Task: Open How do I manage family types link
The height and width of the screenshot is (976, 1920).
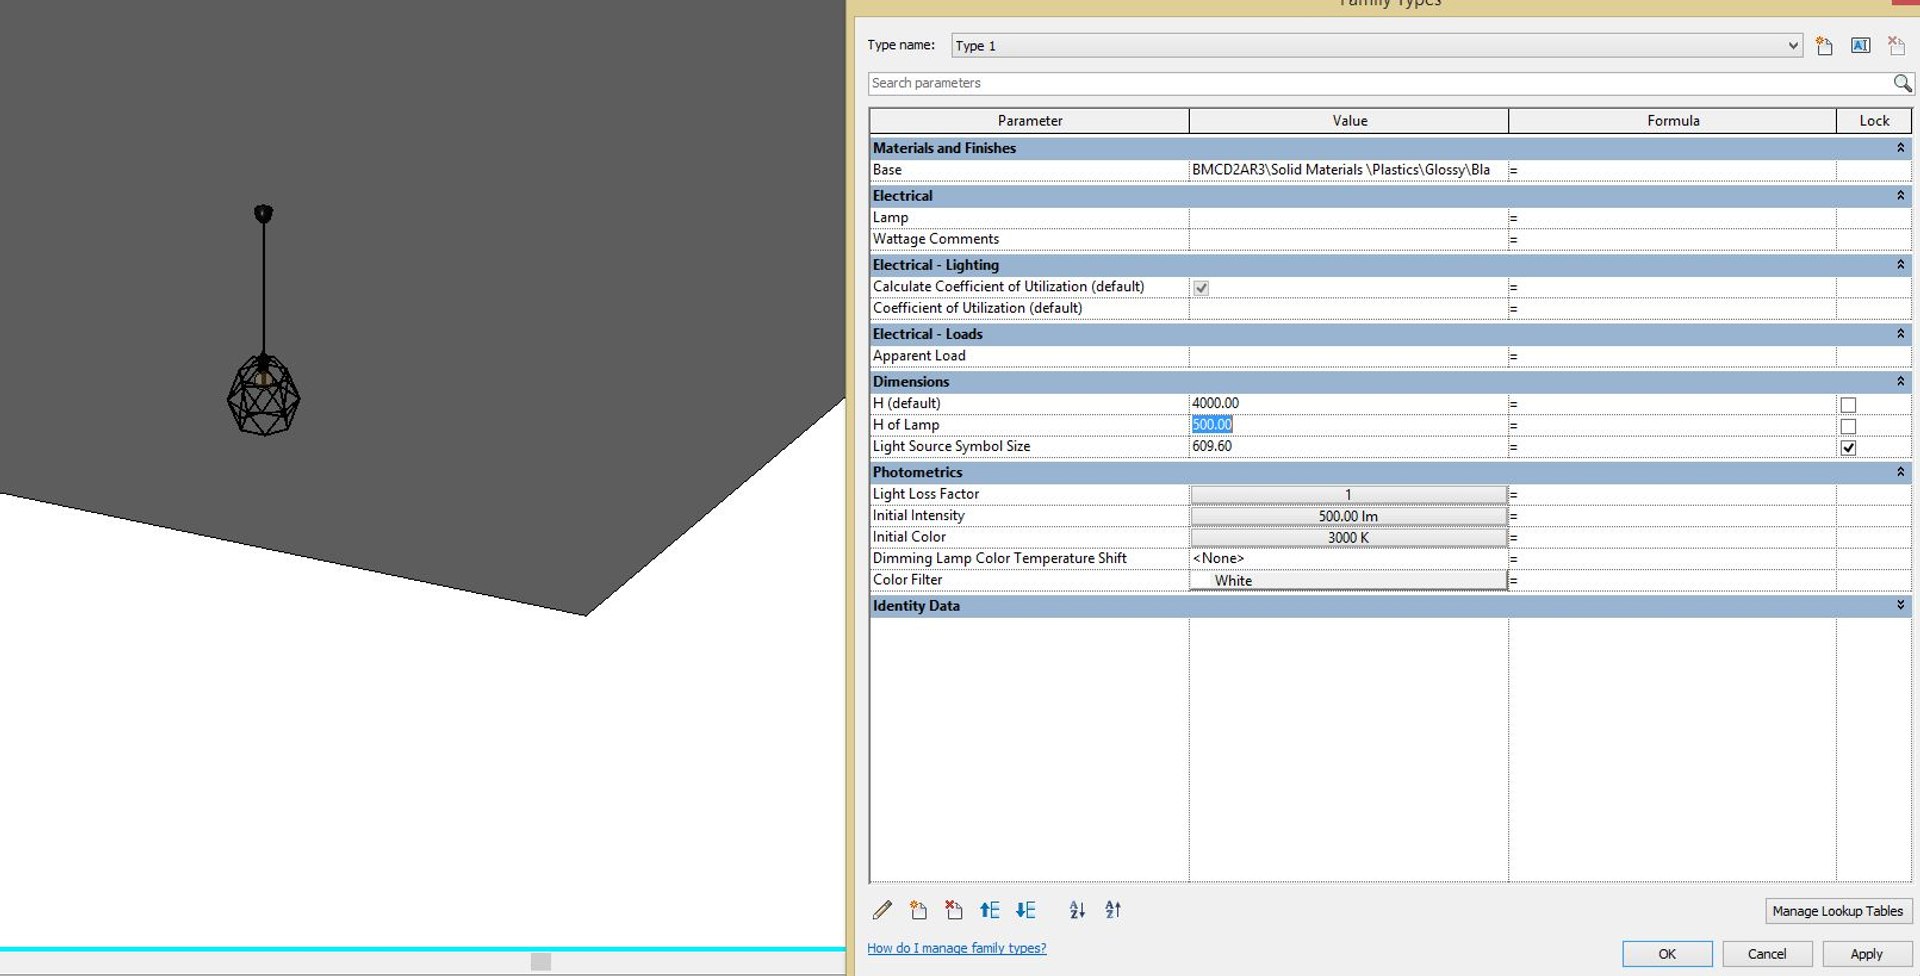Action: pyautogui.click(x=957, y=948)
